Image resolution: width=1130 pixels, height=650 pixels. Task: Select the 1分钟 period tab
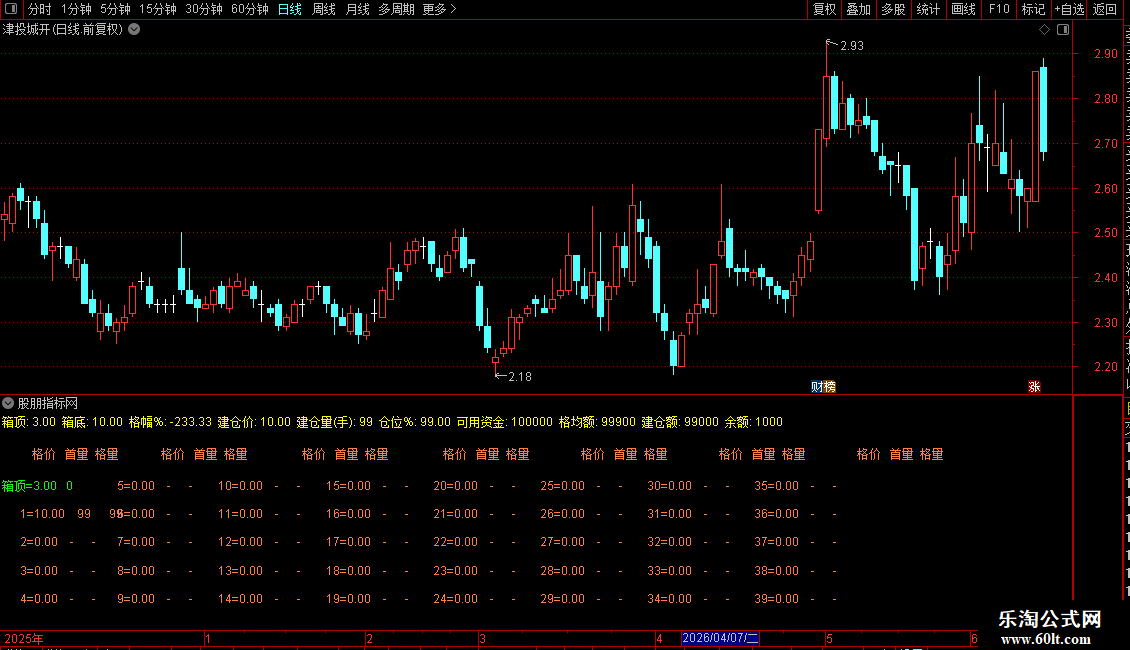pos(76,9)
